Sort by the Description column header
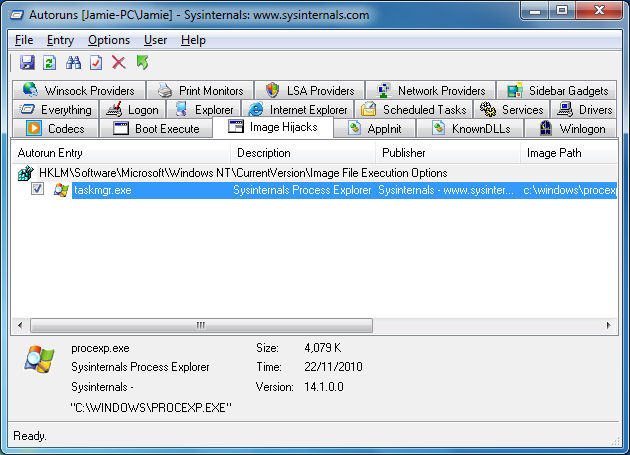The image size is (630, 455). [x=303, y=153]
